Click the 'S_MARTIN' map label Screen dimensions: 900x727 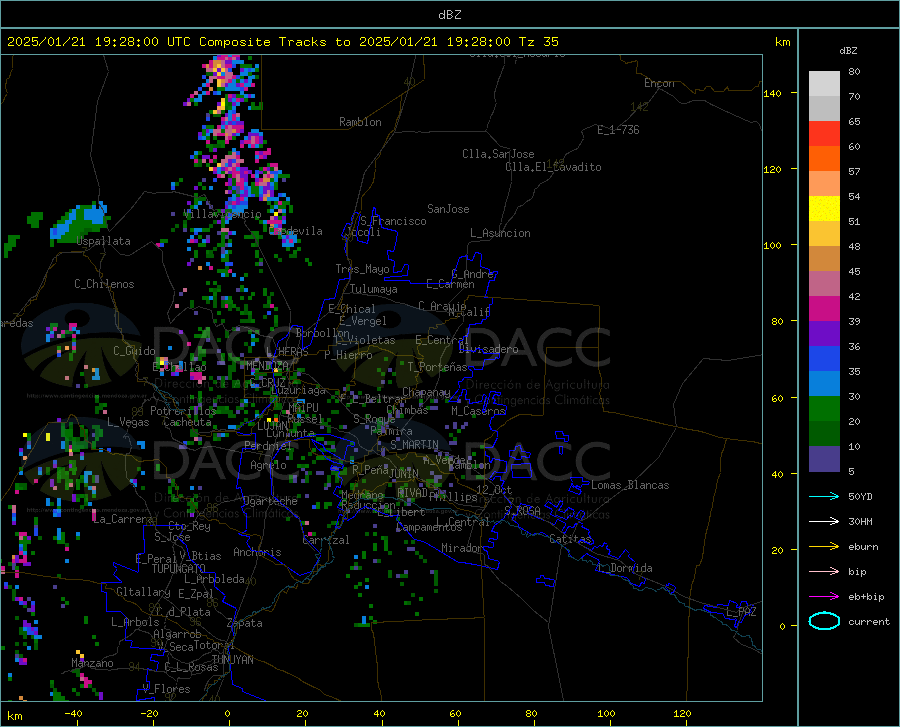[x=414, y=445]
